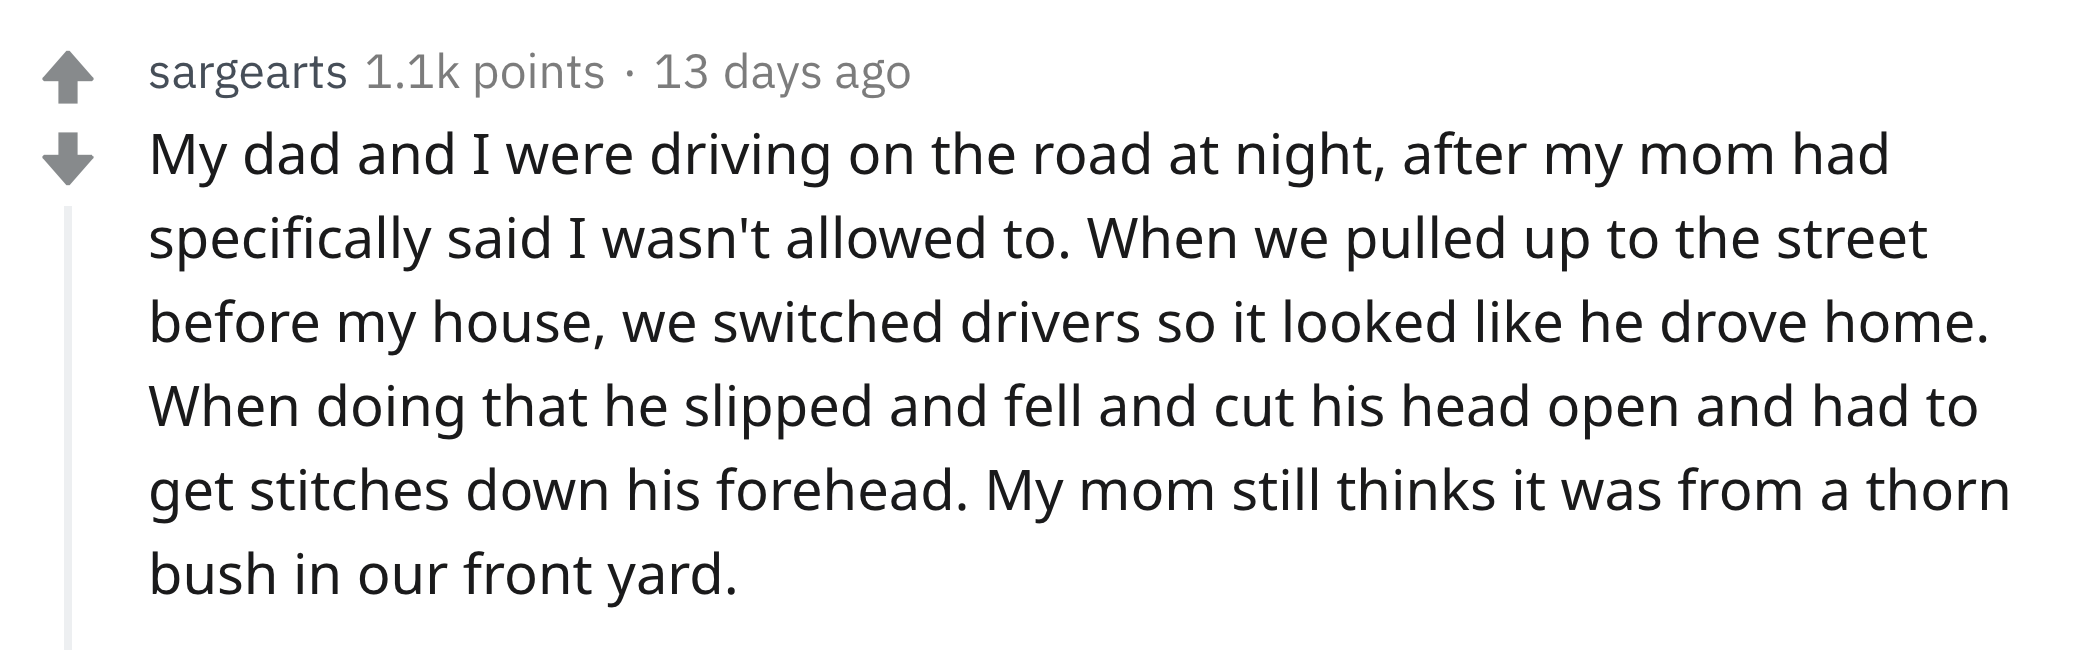
Task: Click the line beginning 'get stitches down'
Action: 1079,491
